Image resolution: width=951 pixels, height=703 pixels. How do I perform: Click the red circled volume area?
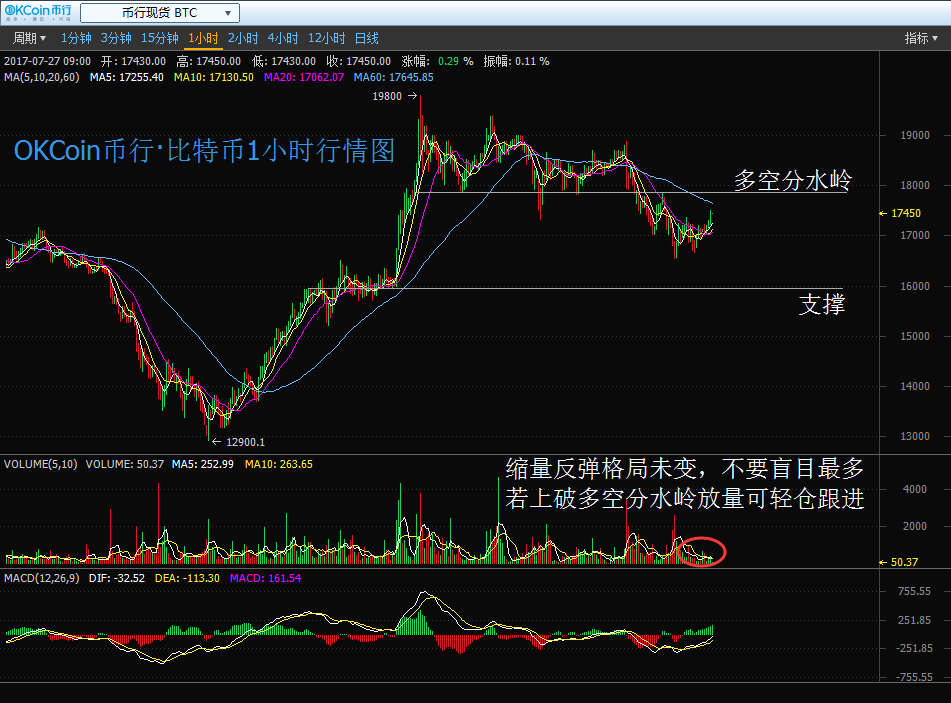coord(702,551)
